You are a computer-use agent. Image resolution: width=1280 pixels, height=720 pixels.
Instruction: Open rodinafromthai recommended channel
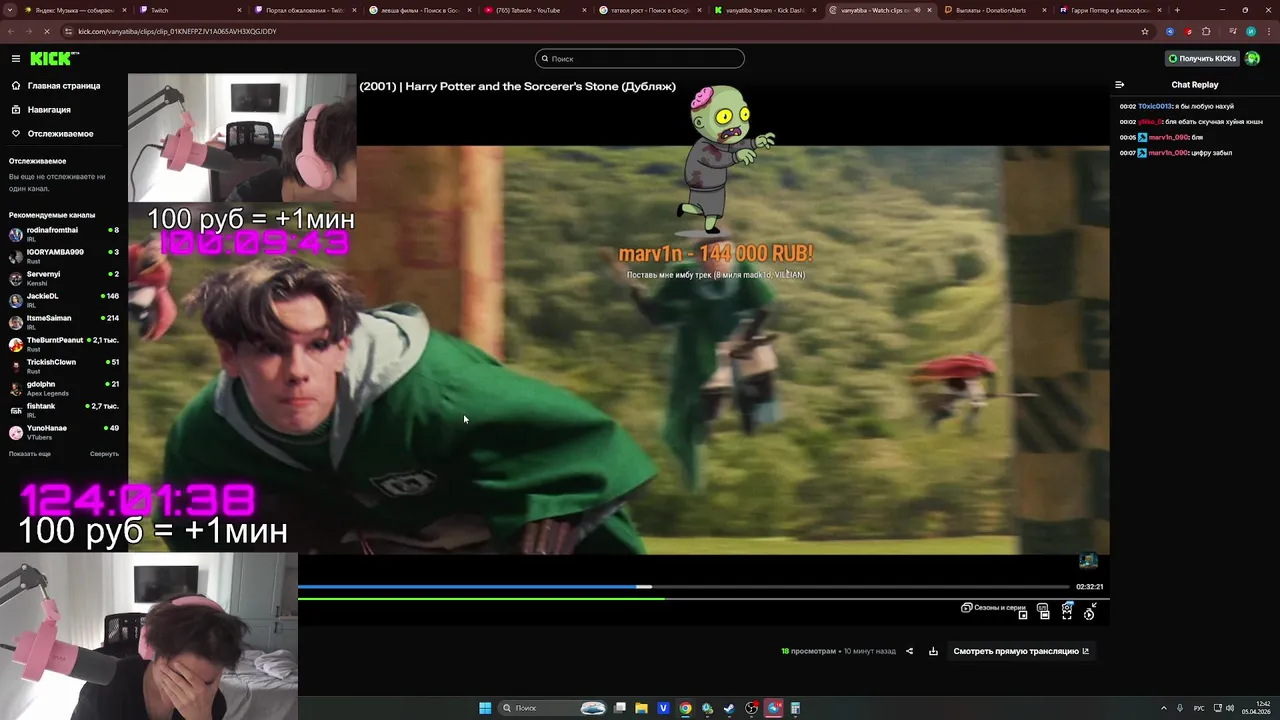coord(64,234)
